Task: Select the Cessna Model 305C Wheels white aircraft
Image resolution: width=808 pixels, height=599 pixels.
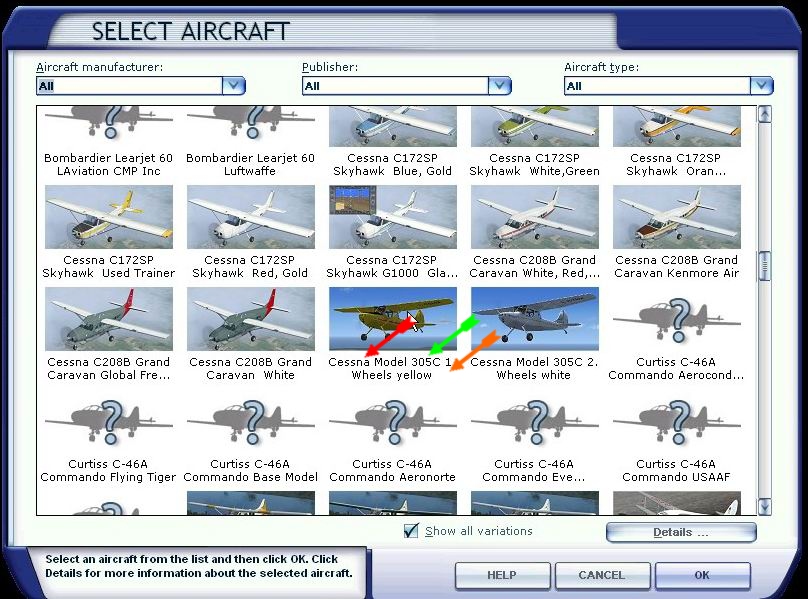Action: point(535,318)
